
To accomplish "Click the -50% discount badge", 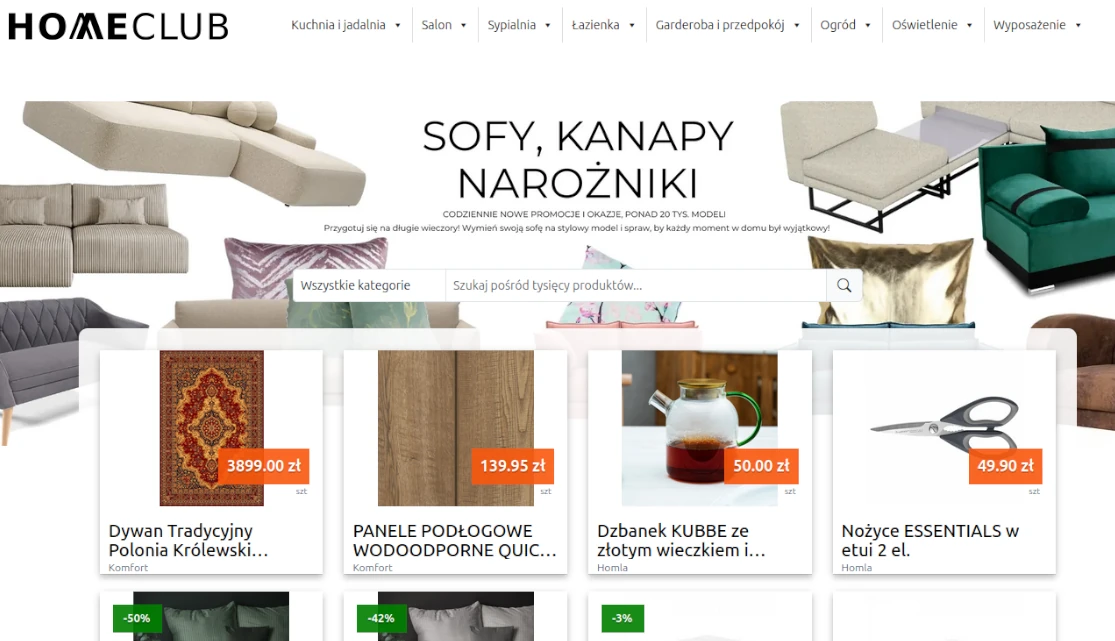I will pos(137,618).
